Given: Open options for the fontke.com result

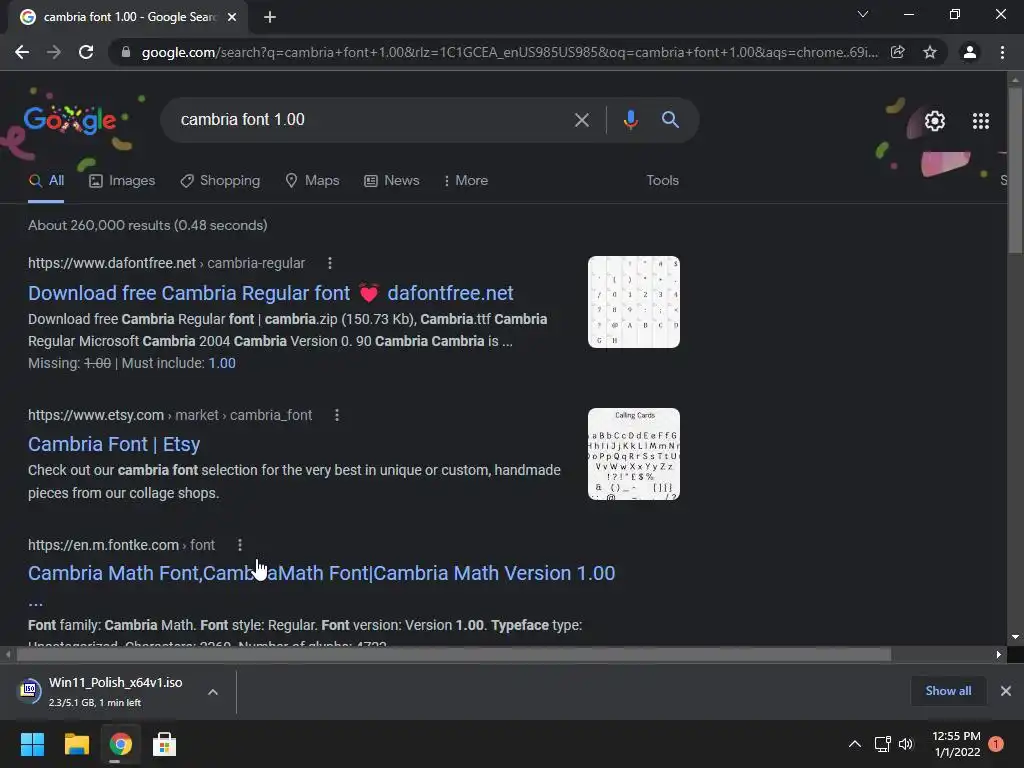Looking at the screenshot, I should [240, 545].
